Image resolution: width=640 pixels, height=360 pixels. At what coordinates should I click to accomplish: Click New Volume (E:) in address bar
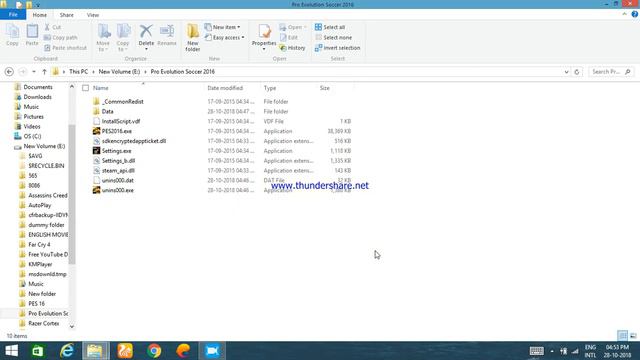click(x=119, y=71)
